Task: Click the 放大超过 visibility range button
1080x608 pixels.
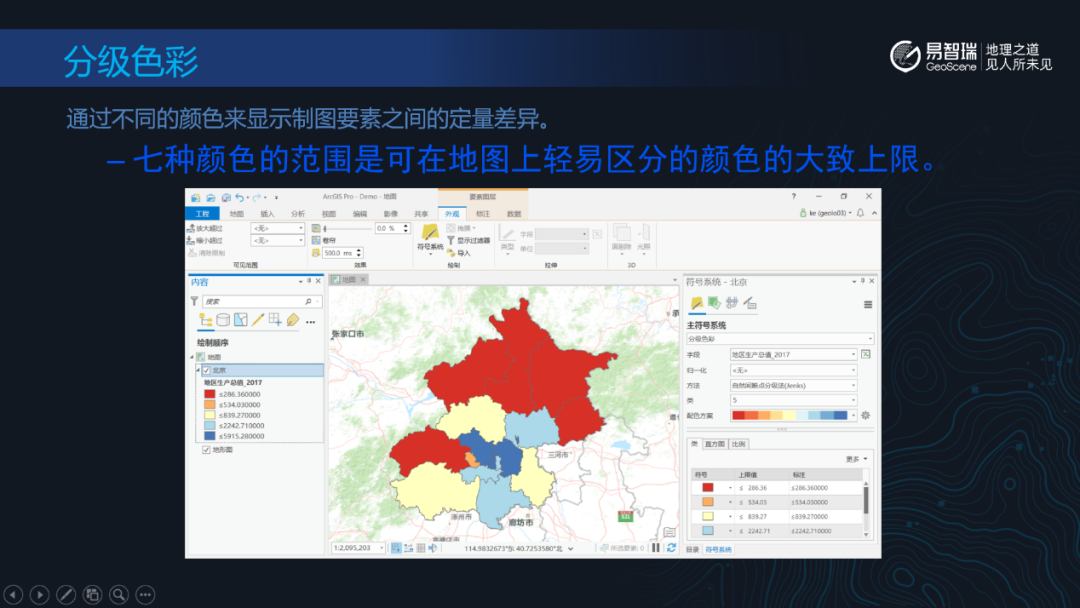Action: click(x=205, y=228)
